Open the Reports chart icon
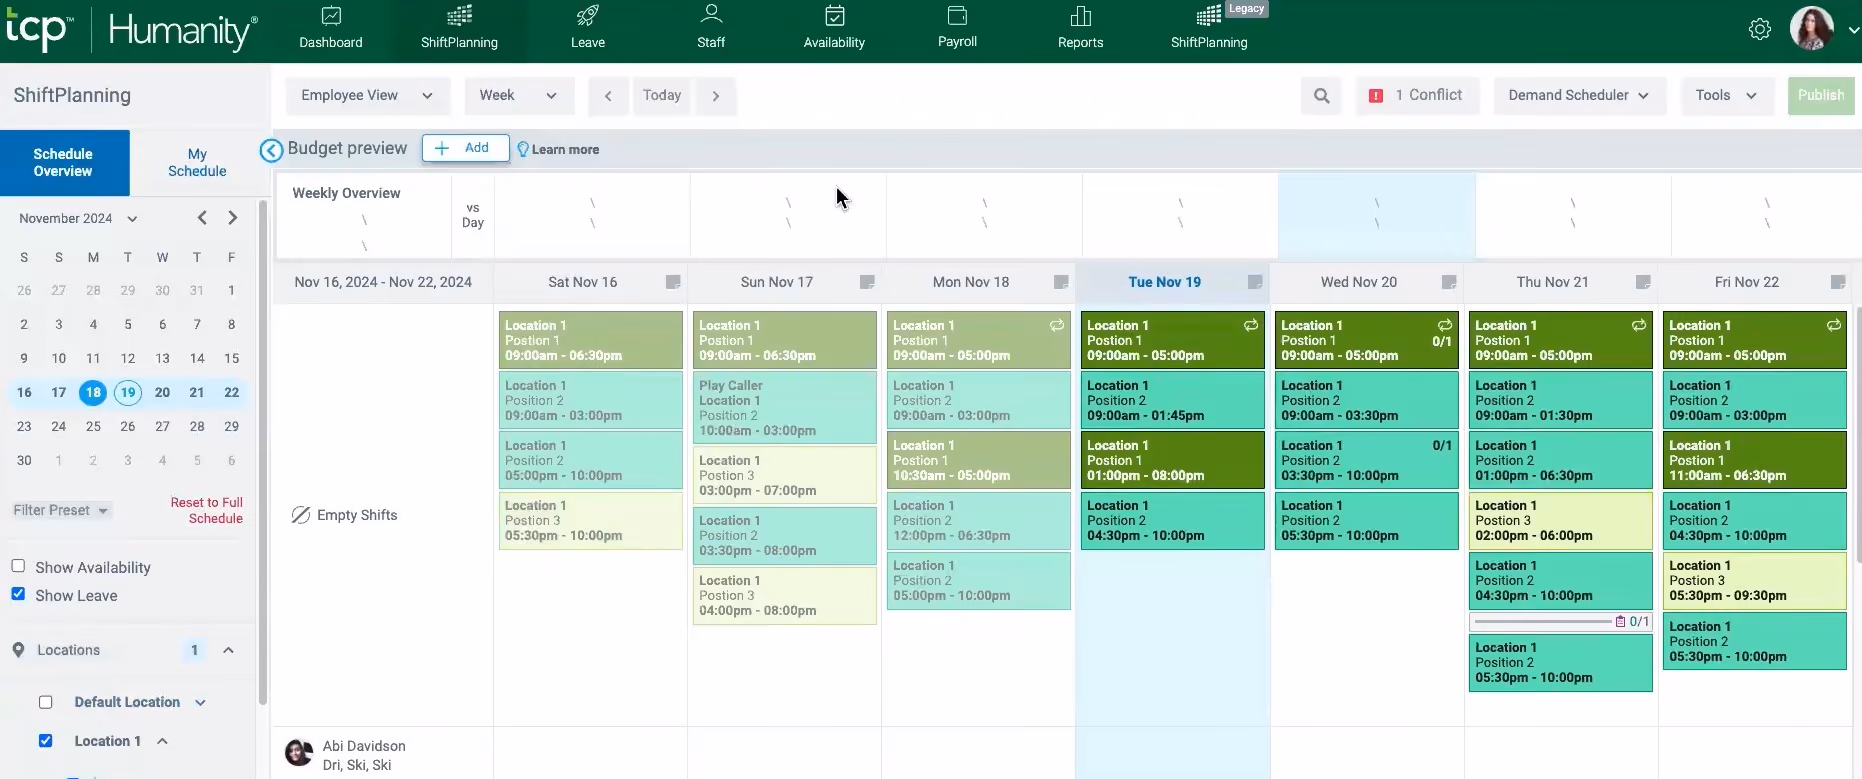This screenshot has height=779, width=1862. 1081,16
